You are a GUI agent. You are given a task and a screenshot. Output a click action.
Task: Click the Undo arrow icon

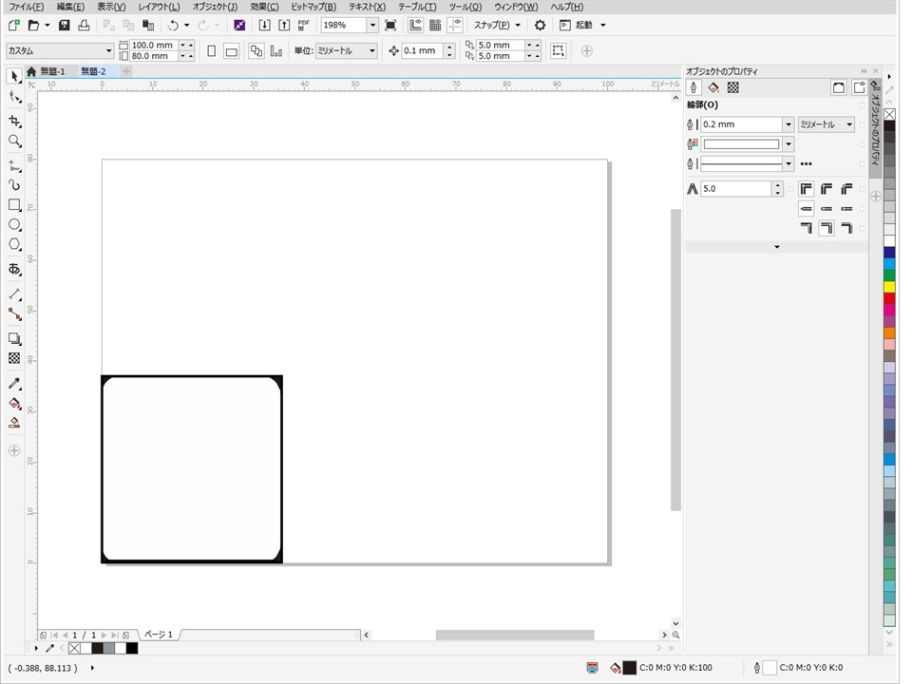pyautogui.click(x=173, y=25)
